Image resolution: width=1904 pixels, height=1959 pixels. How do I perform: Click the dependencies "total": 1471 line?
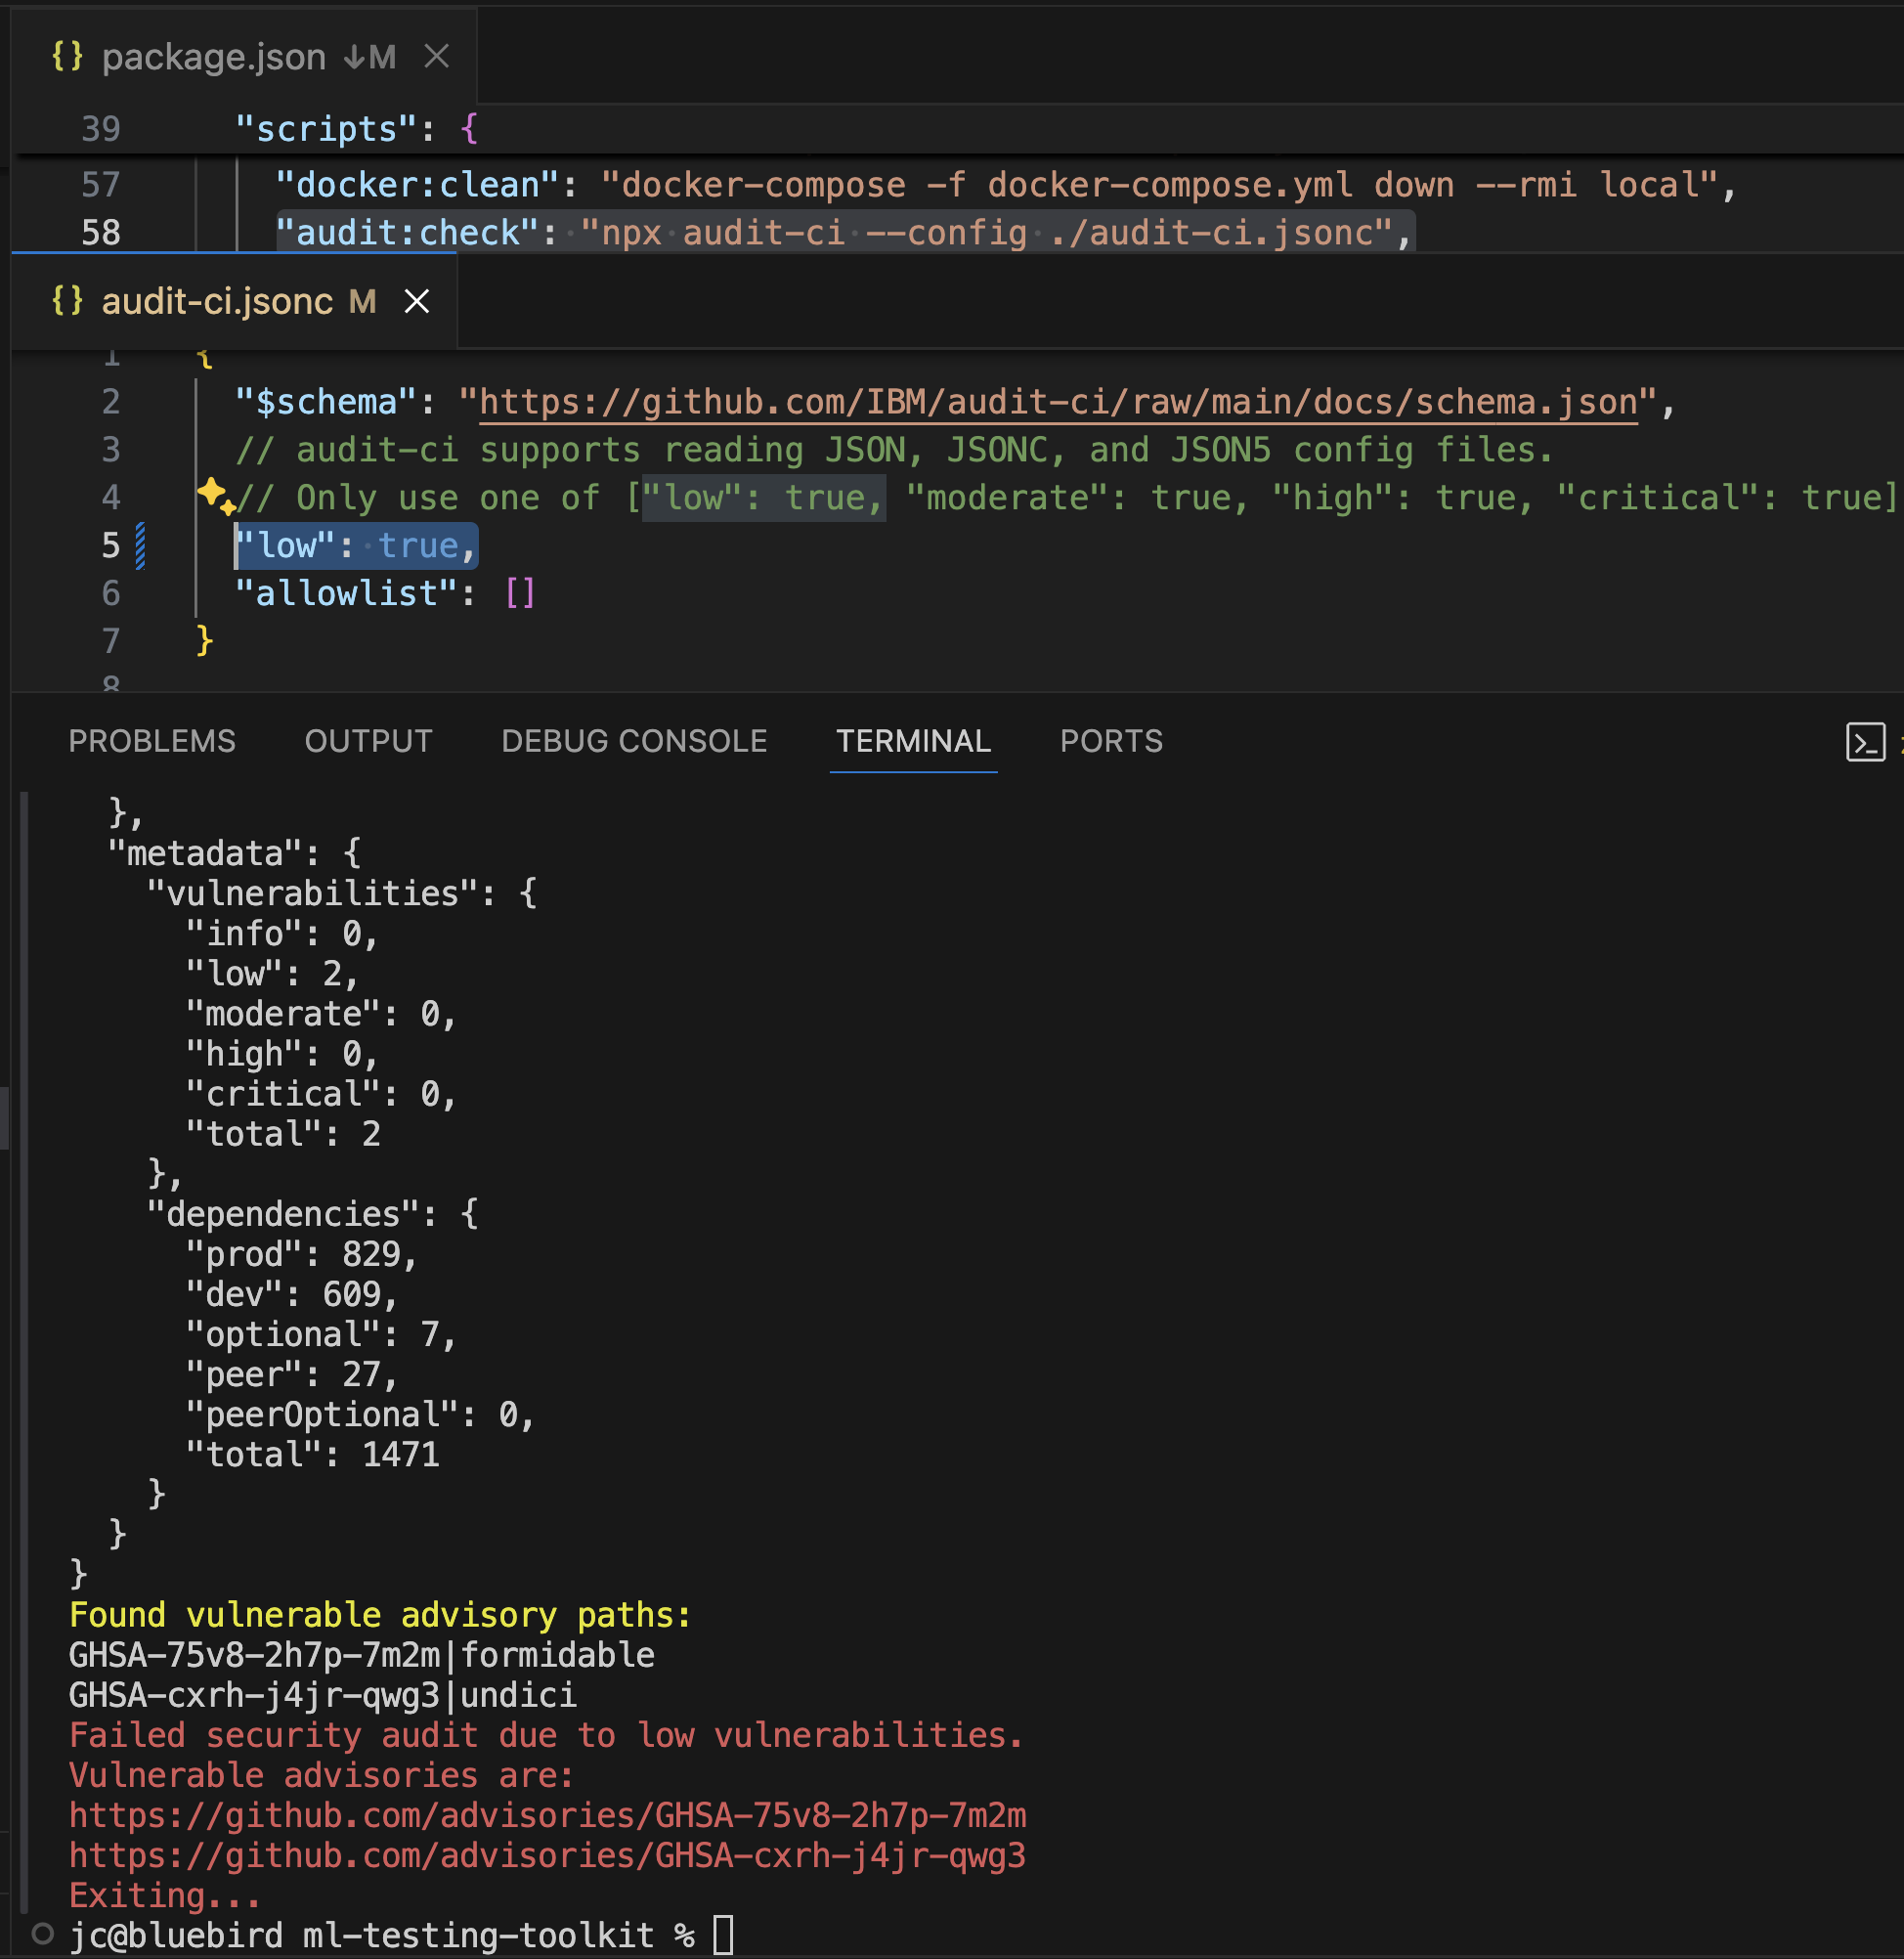point(312,1454)
